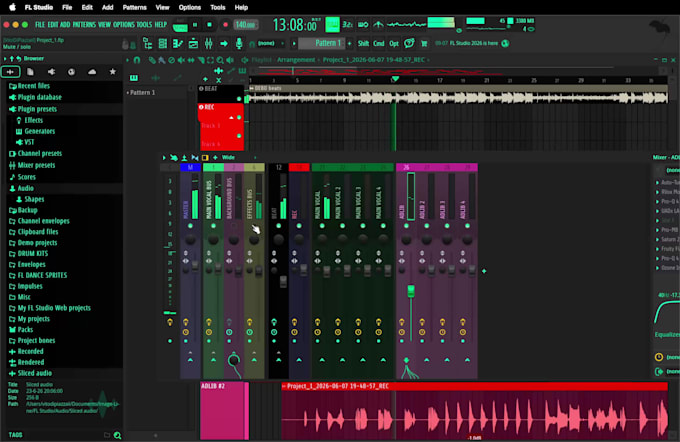This screenshot has width=680, height=442.
Task: Click the BEAT mixer track volume fader
Action: (283, 282)
